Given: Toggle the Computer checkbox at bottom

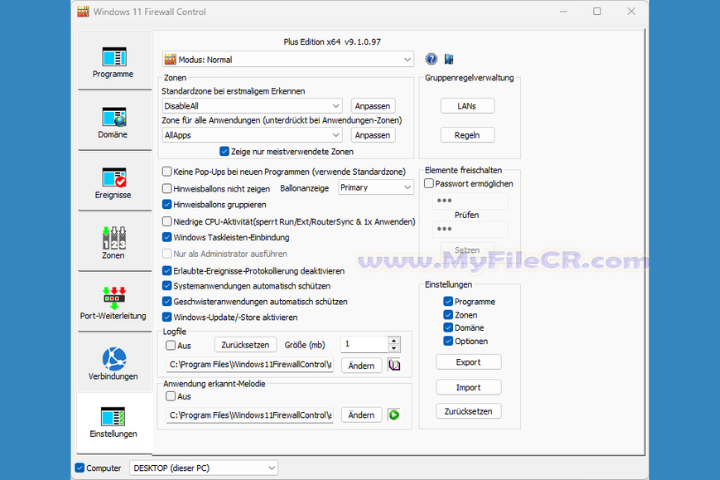Looking at the screenshot, I should 80,468.
